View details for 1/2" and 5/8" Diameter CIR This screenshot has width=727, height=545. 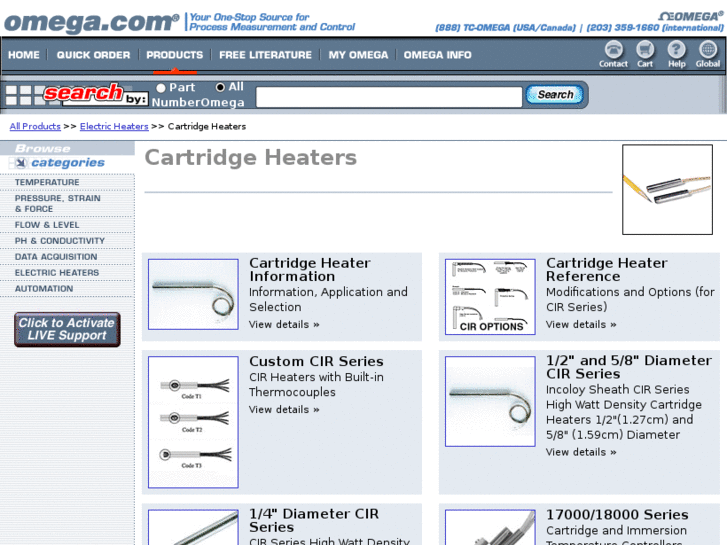pos(581,452)
